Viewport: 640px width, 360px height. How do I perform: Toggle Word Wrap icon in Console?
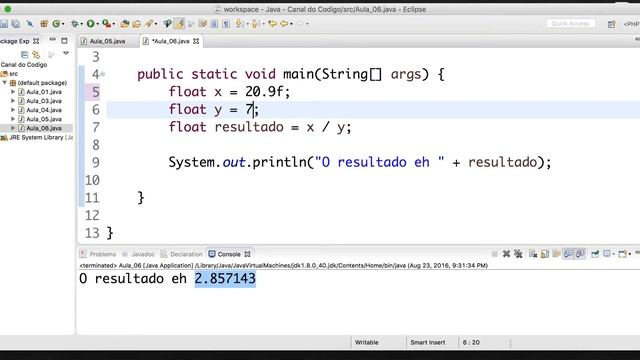click(557, 254)
